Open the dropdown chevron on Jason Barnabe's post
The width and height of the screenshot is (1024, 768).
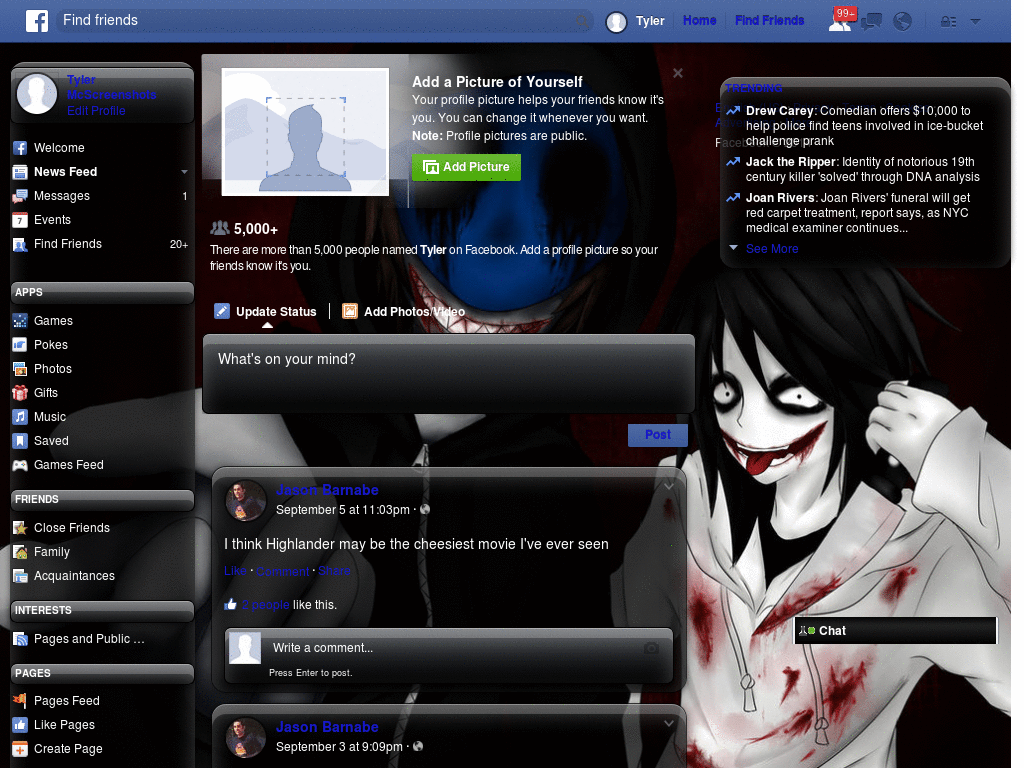[x=668, y=485]
